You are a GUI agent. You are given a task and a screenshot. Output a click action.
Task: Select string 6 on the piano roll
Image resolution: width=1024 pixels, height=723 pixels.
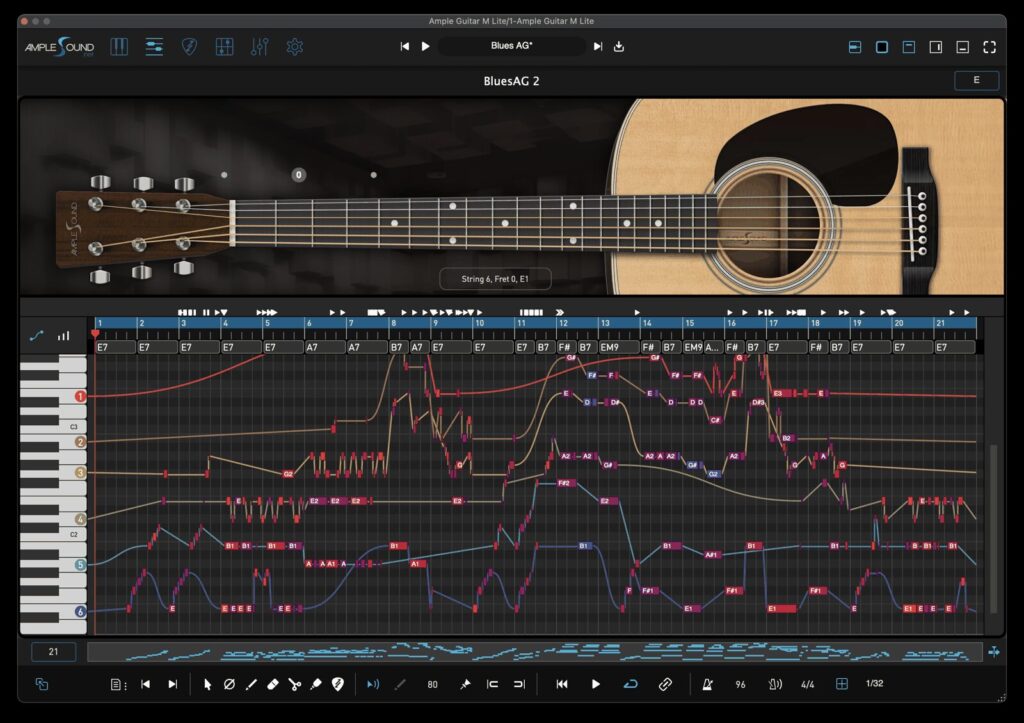(80, 611)
